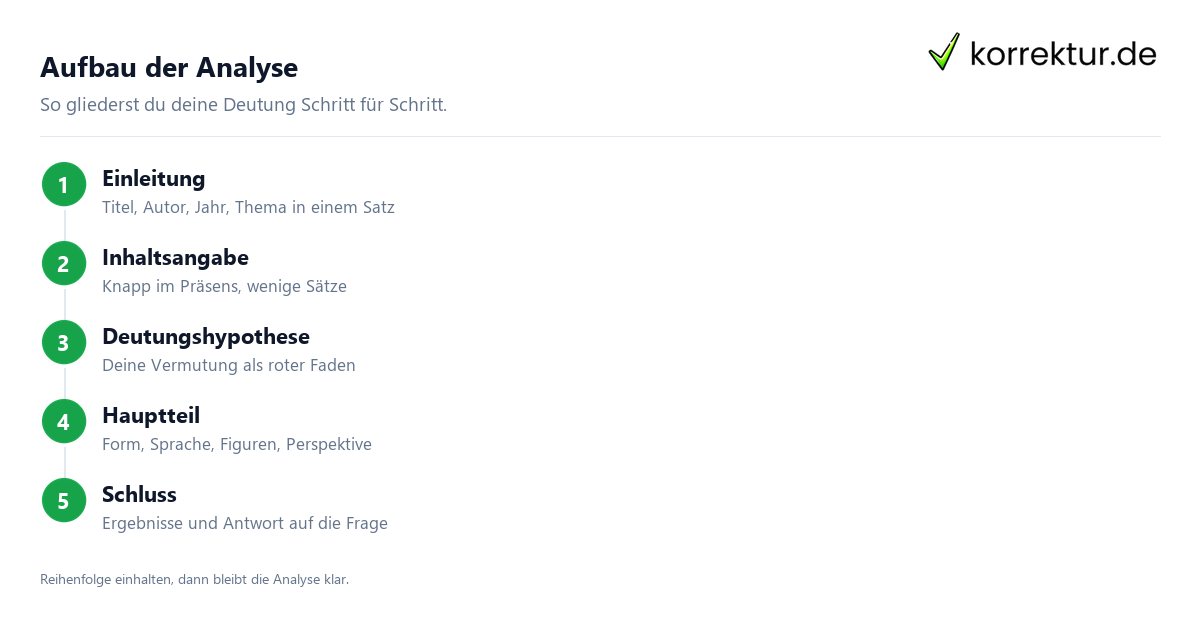Open the korrektur.de logo text
This screenshot has width=1200, height=630.
click(1063, 54)
